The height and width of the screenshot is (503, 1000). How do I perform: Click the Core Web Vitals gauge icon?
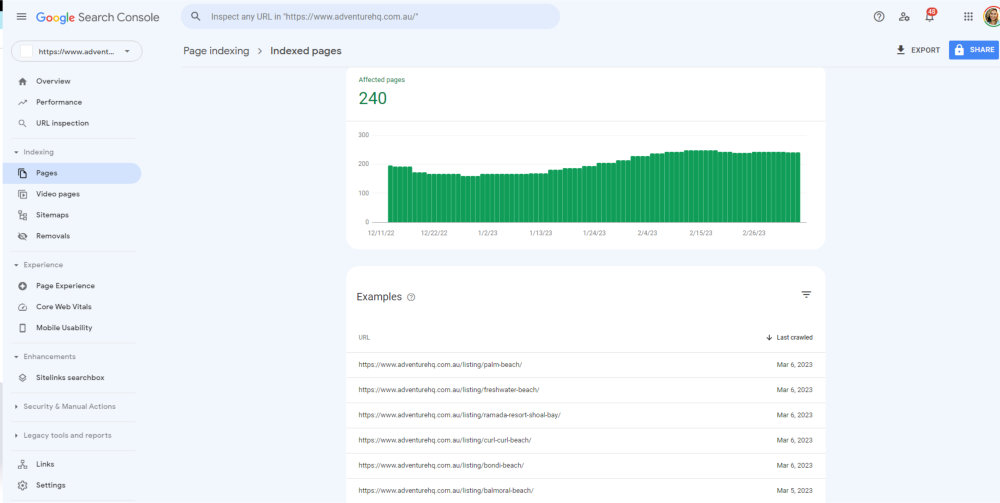pyautogui.click(x=23, y=307)
